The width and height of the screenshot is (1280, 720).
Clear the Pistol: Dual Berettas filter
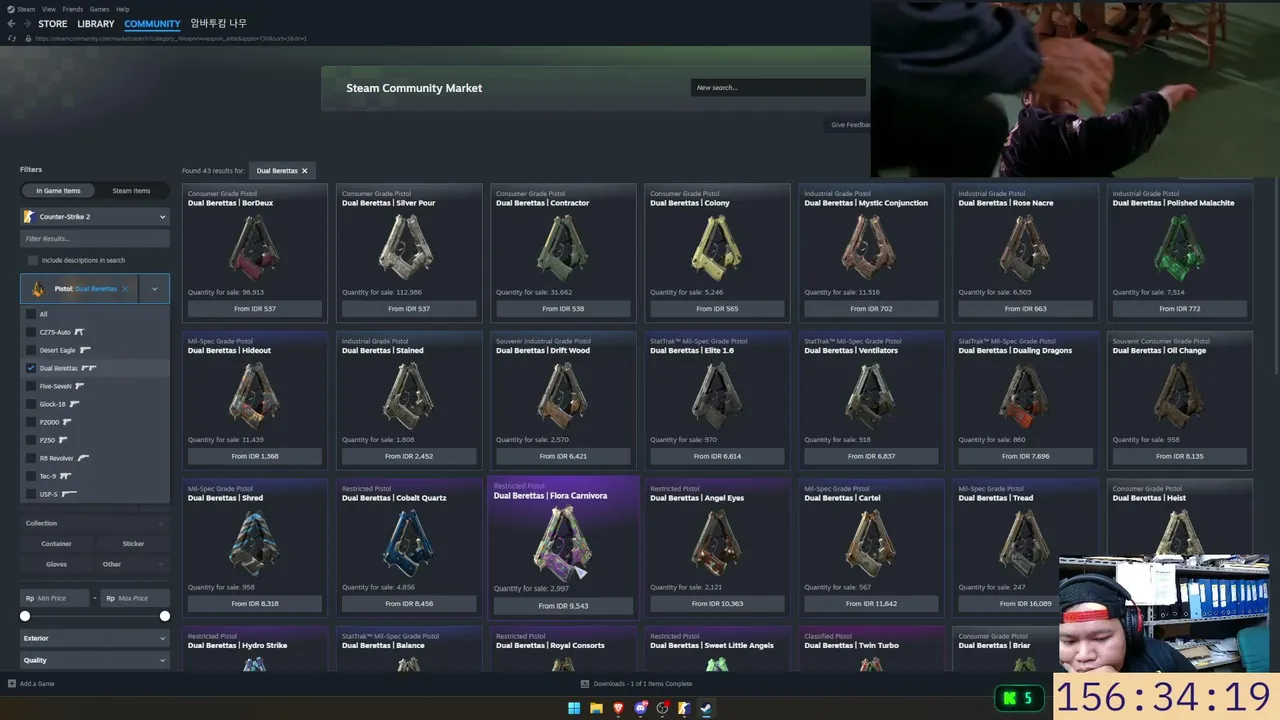click(x=125, y=289)
